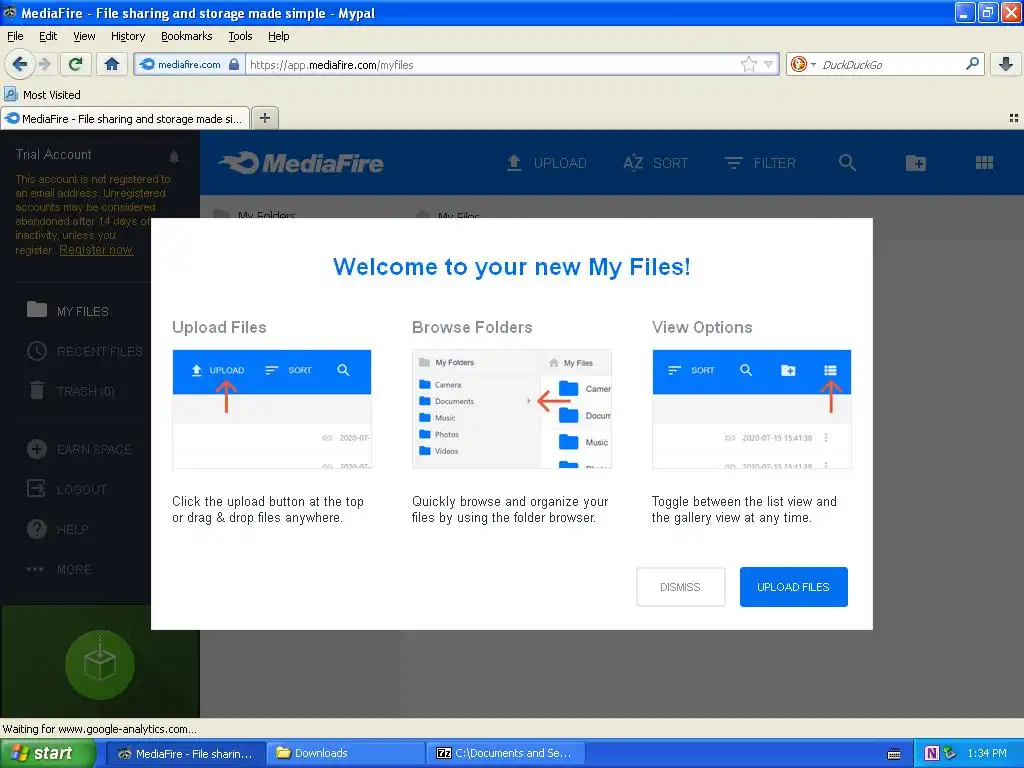This screenshot has height=768, width=1024.
Task: Select the MediaFire browser tab
Action: click(x=125, y=118)
